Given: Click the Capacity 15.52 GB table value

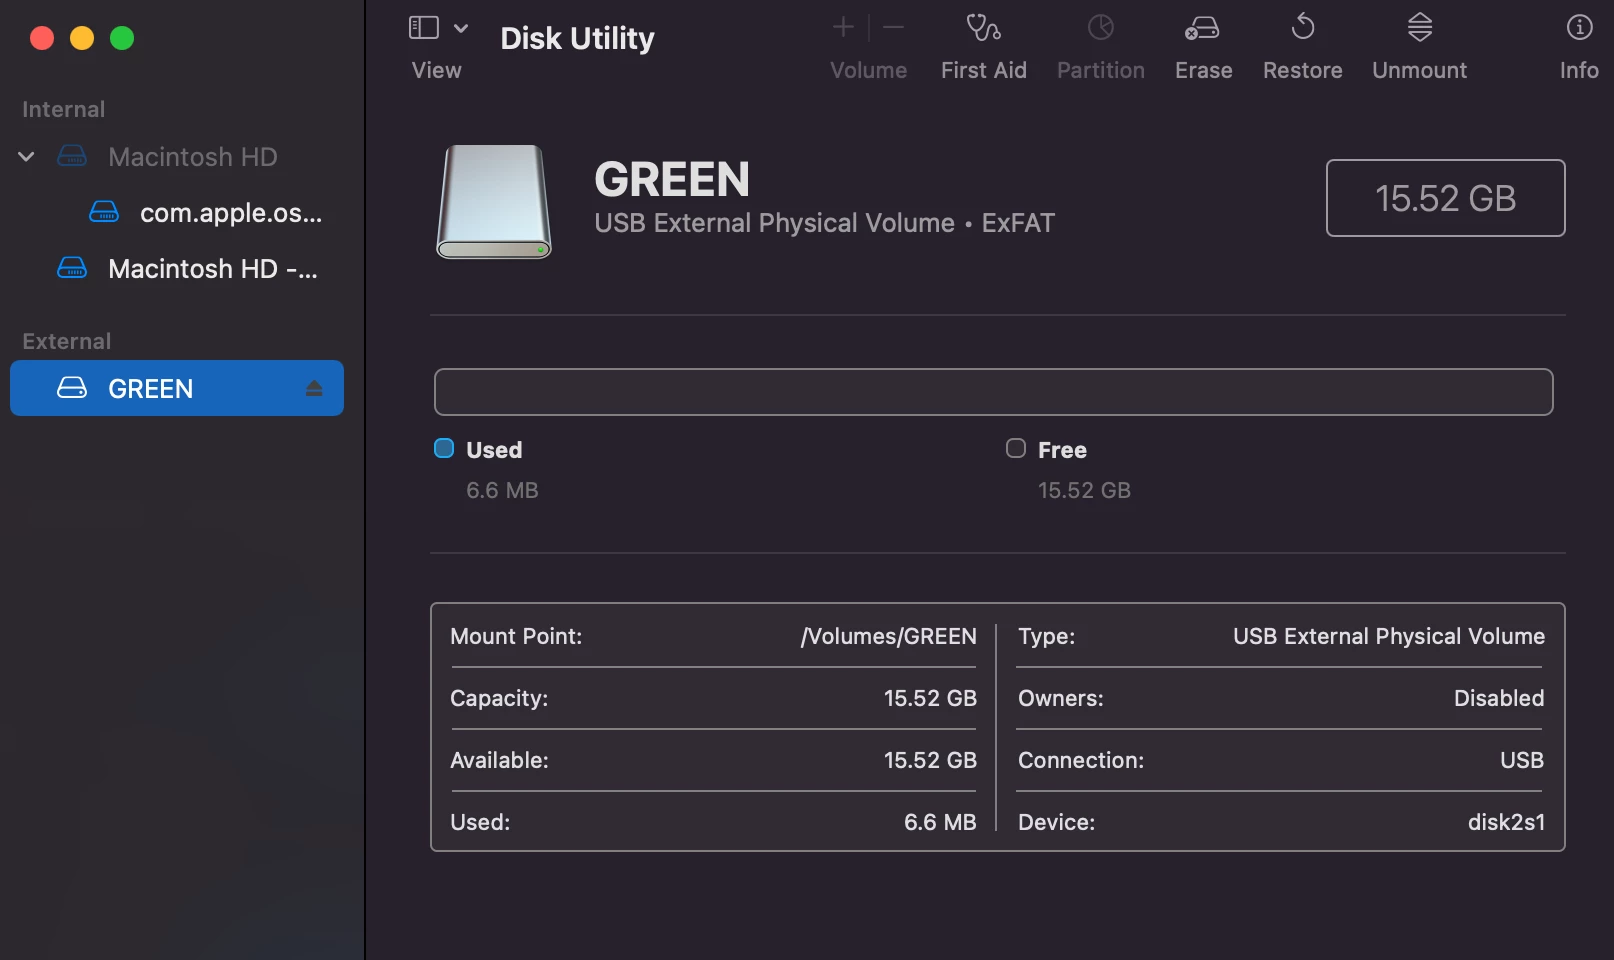Looking at the screenshot, I should click(x=930, y=698).
